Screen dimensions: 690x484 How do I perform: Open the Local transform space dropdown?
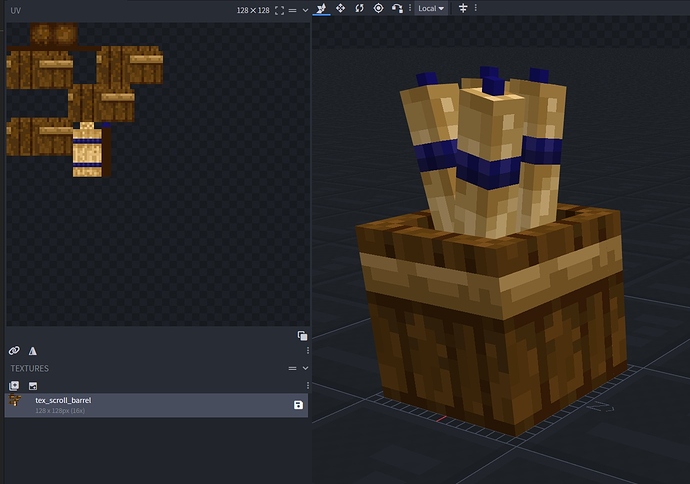pos(431,8)
